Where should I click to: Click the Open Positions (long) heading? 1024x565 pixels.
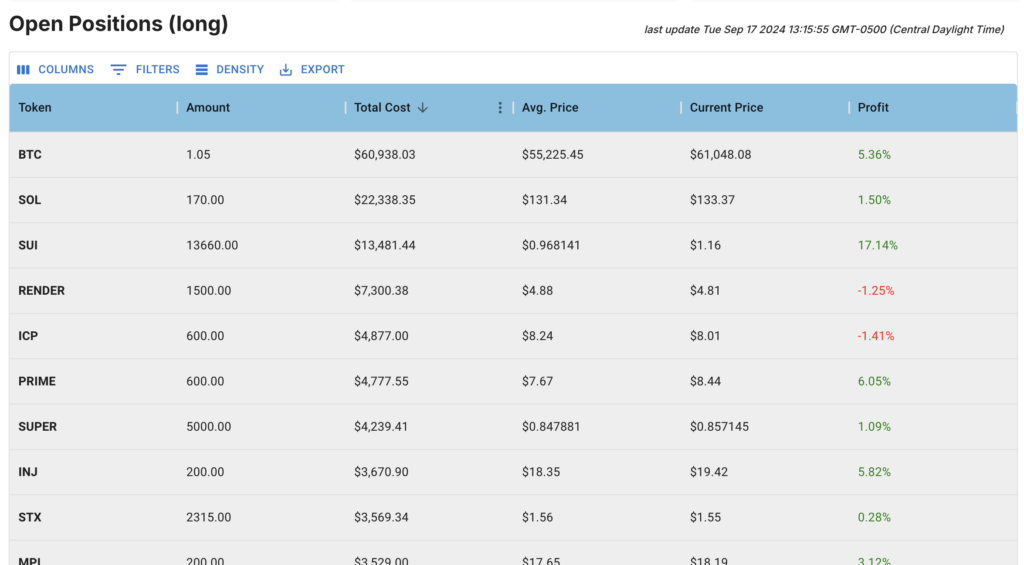pos(119,24)
